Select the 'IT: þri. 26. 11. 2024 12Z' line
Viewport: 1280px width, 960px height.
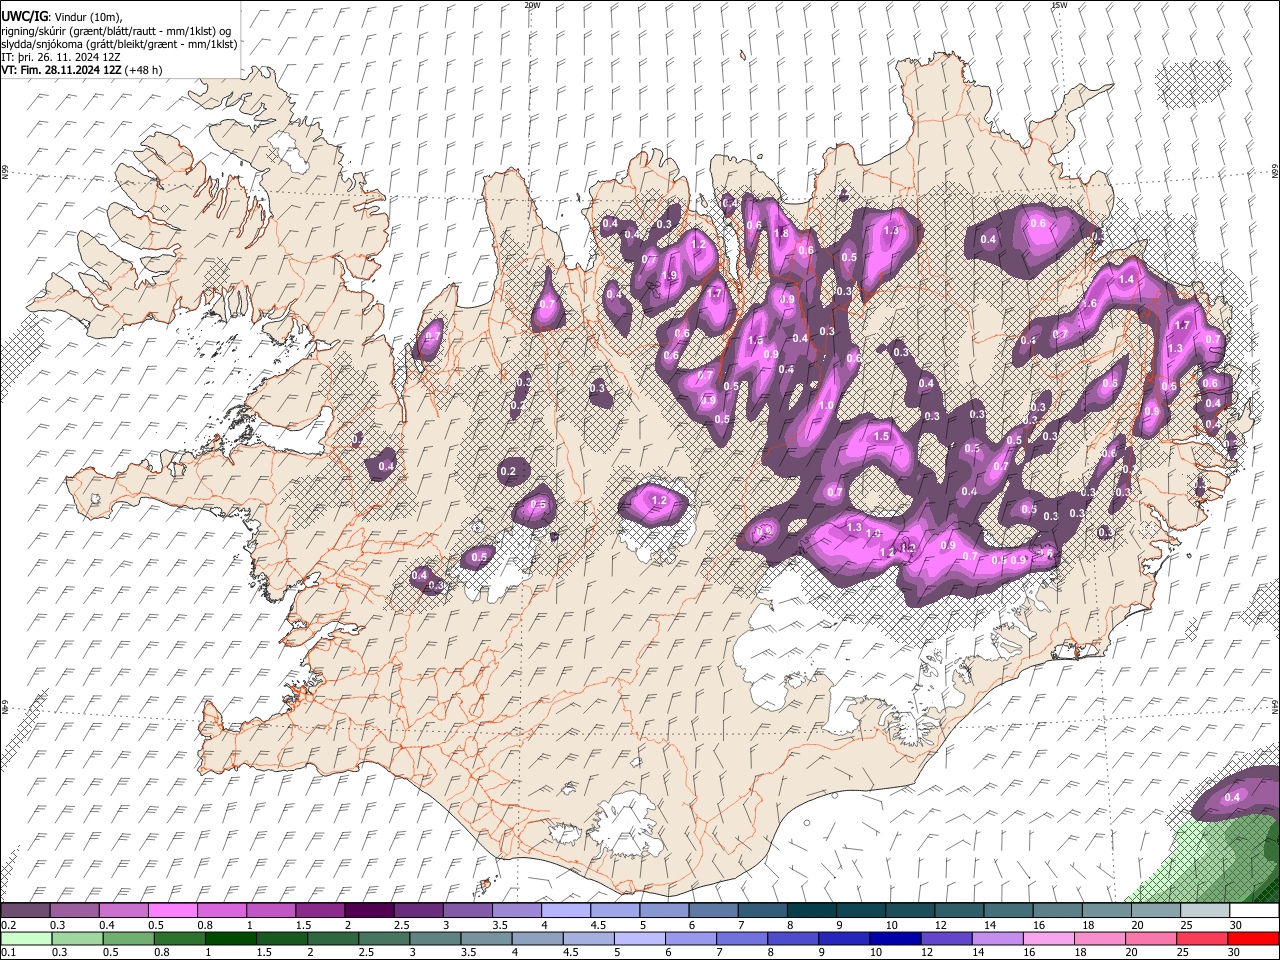[x=61, y=57]
